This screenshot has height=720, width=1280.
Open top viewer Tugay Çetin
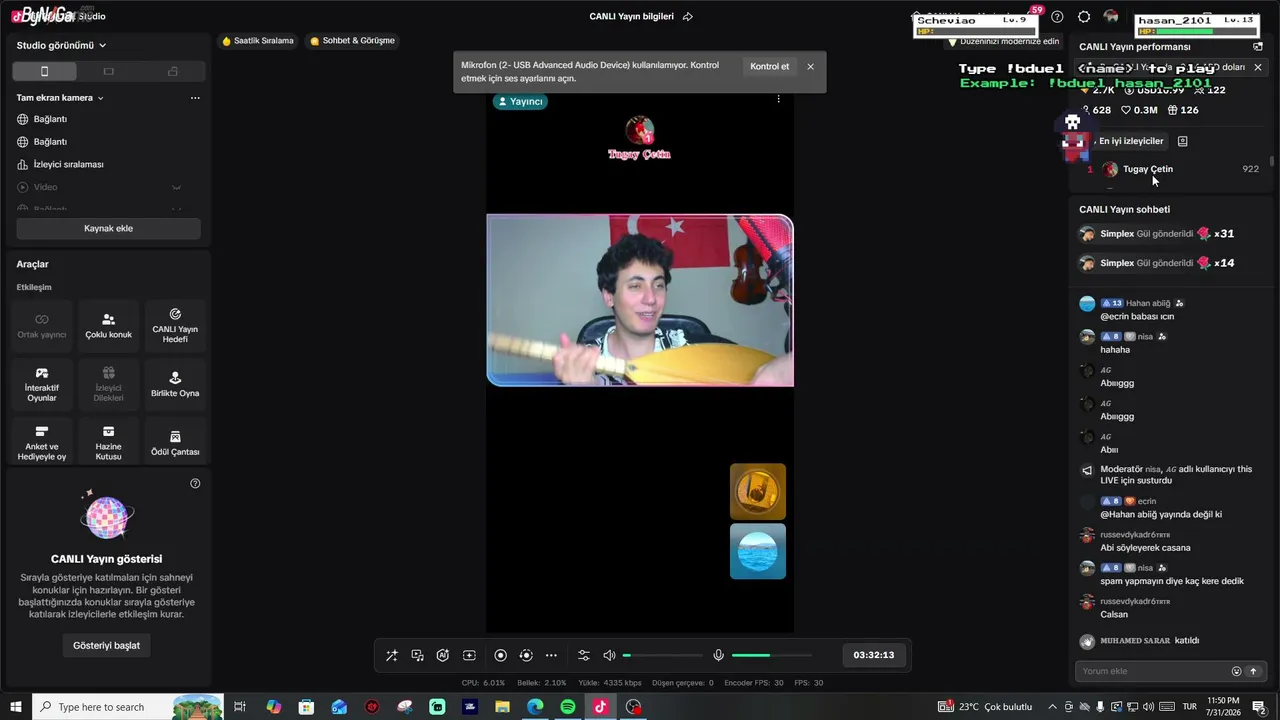coord(1147,169)
